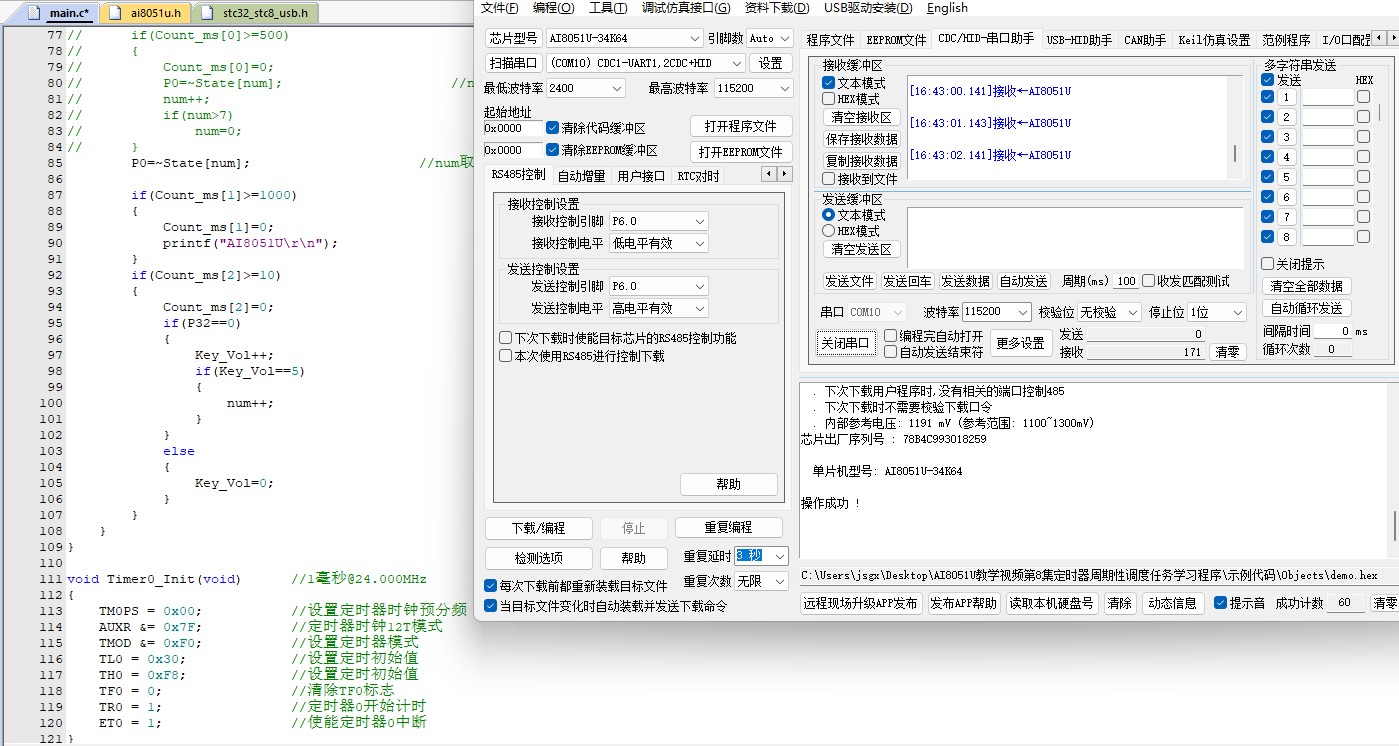Toggle the 提示音 checkbox
The height and width of the screenshot is (746, 1399).
point(1220,603)
